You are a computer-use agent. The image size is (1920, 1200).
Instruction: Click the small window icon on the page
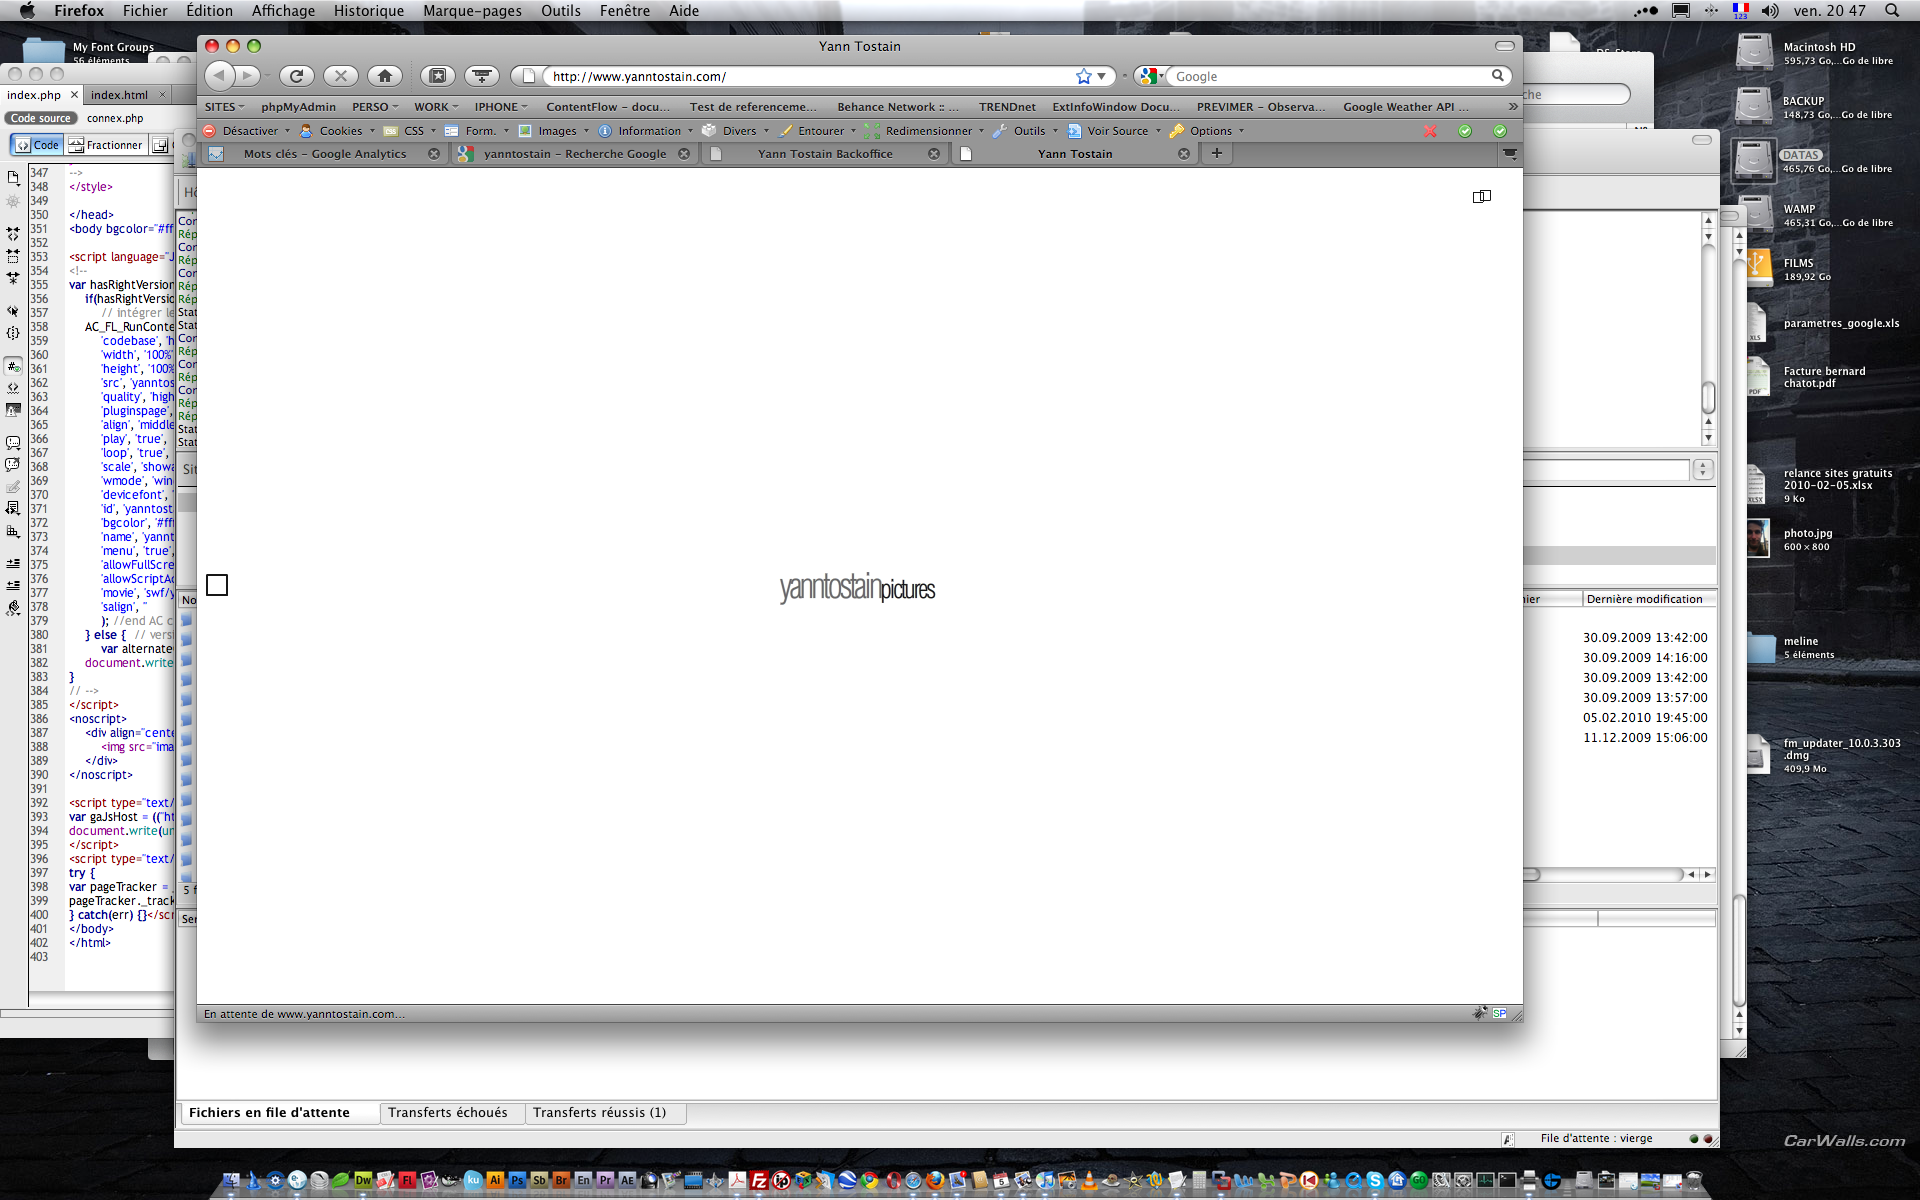click(x=1482, y=197)
